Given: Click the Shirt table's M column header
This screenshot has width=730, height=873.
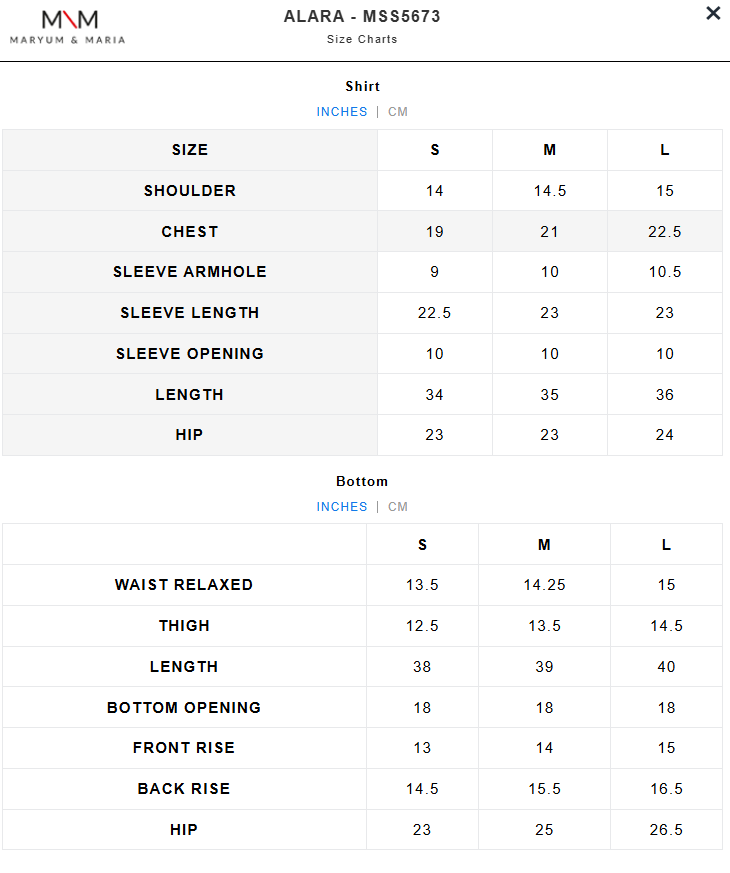Looking at the screenshot, I should pos(550,150).
